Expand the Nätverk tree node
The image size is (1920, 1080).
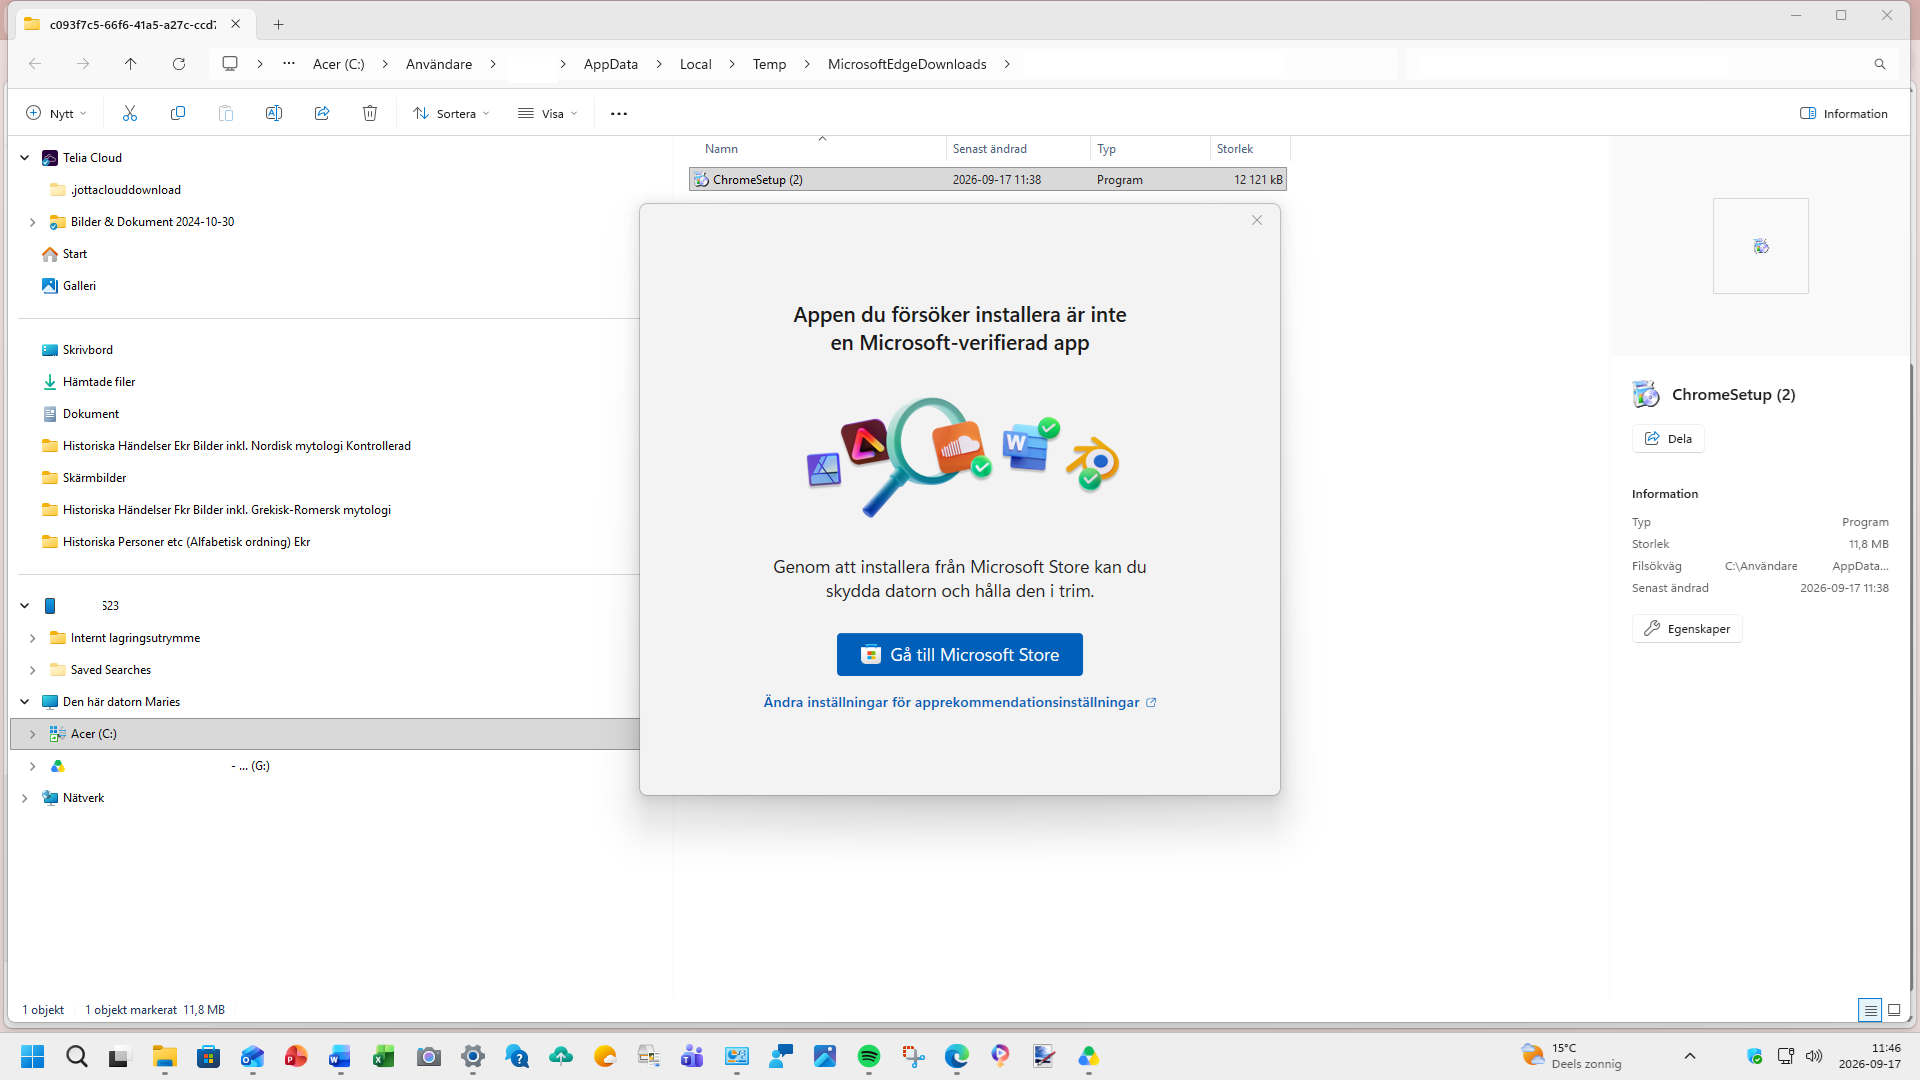[x=25, y=798]
